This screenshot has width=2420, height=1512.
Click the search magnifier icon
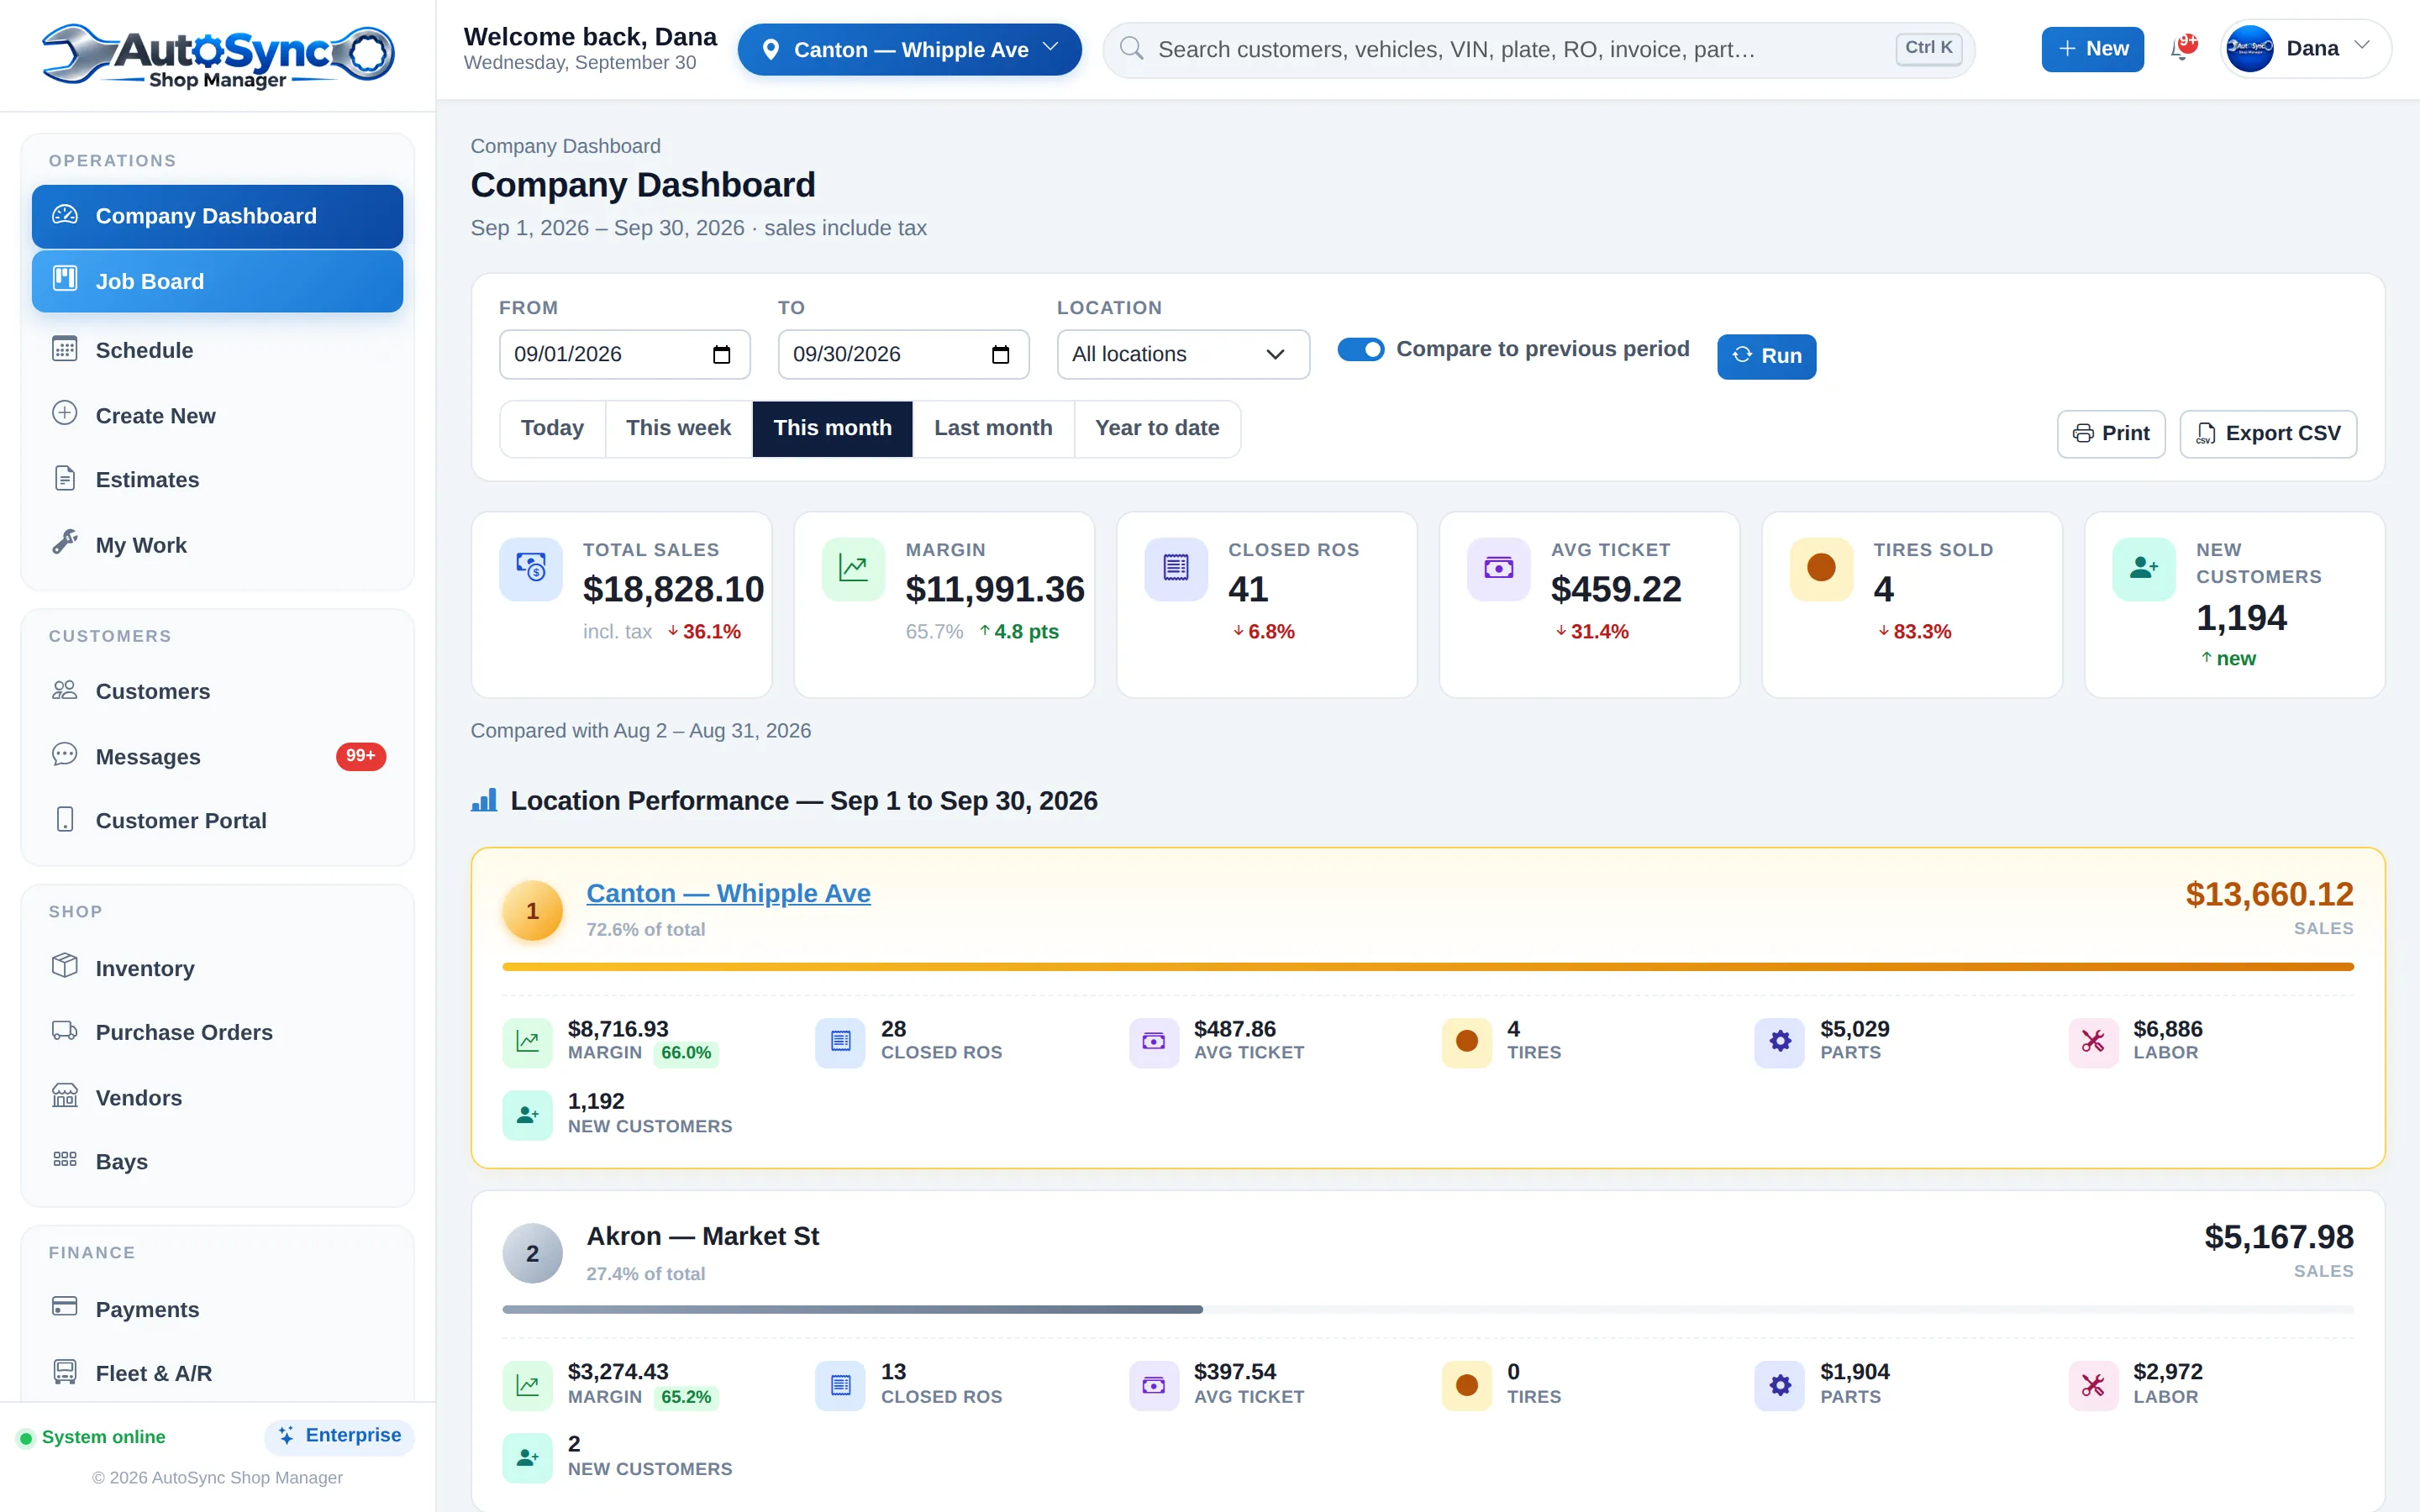tap(1131, 48)
